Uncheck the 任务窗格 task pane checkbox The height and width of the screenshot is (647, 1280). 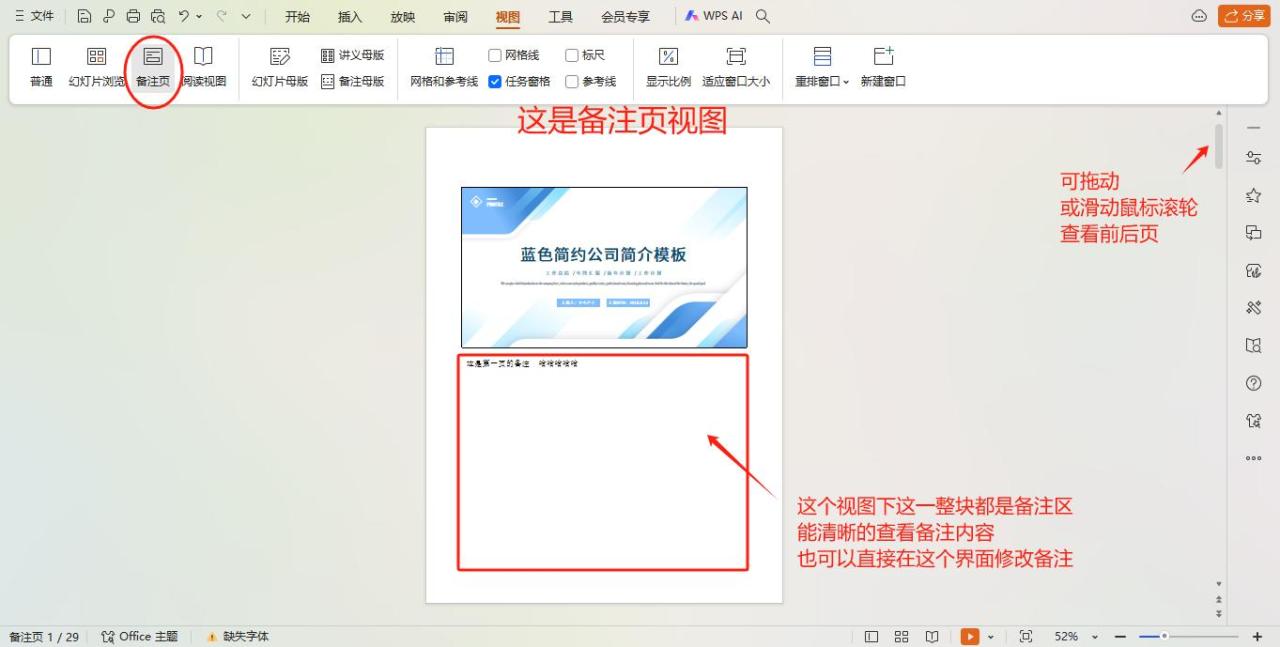click(494, 81)
